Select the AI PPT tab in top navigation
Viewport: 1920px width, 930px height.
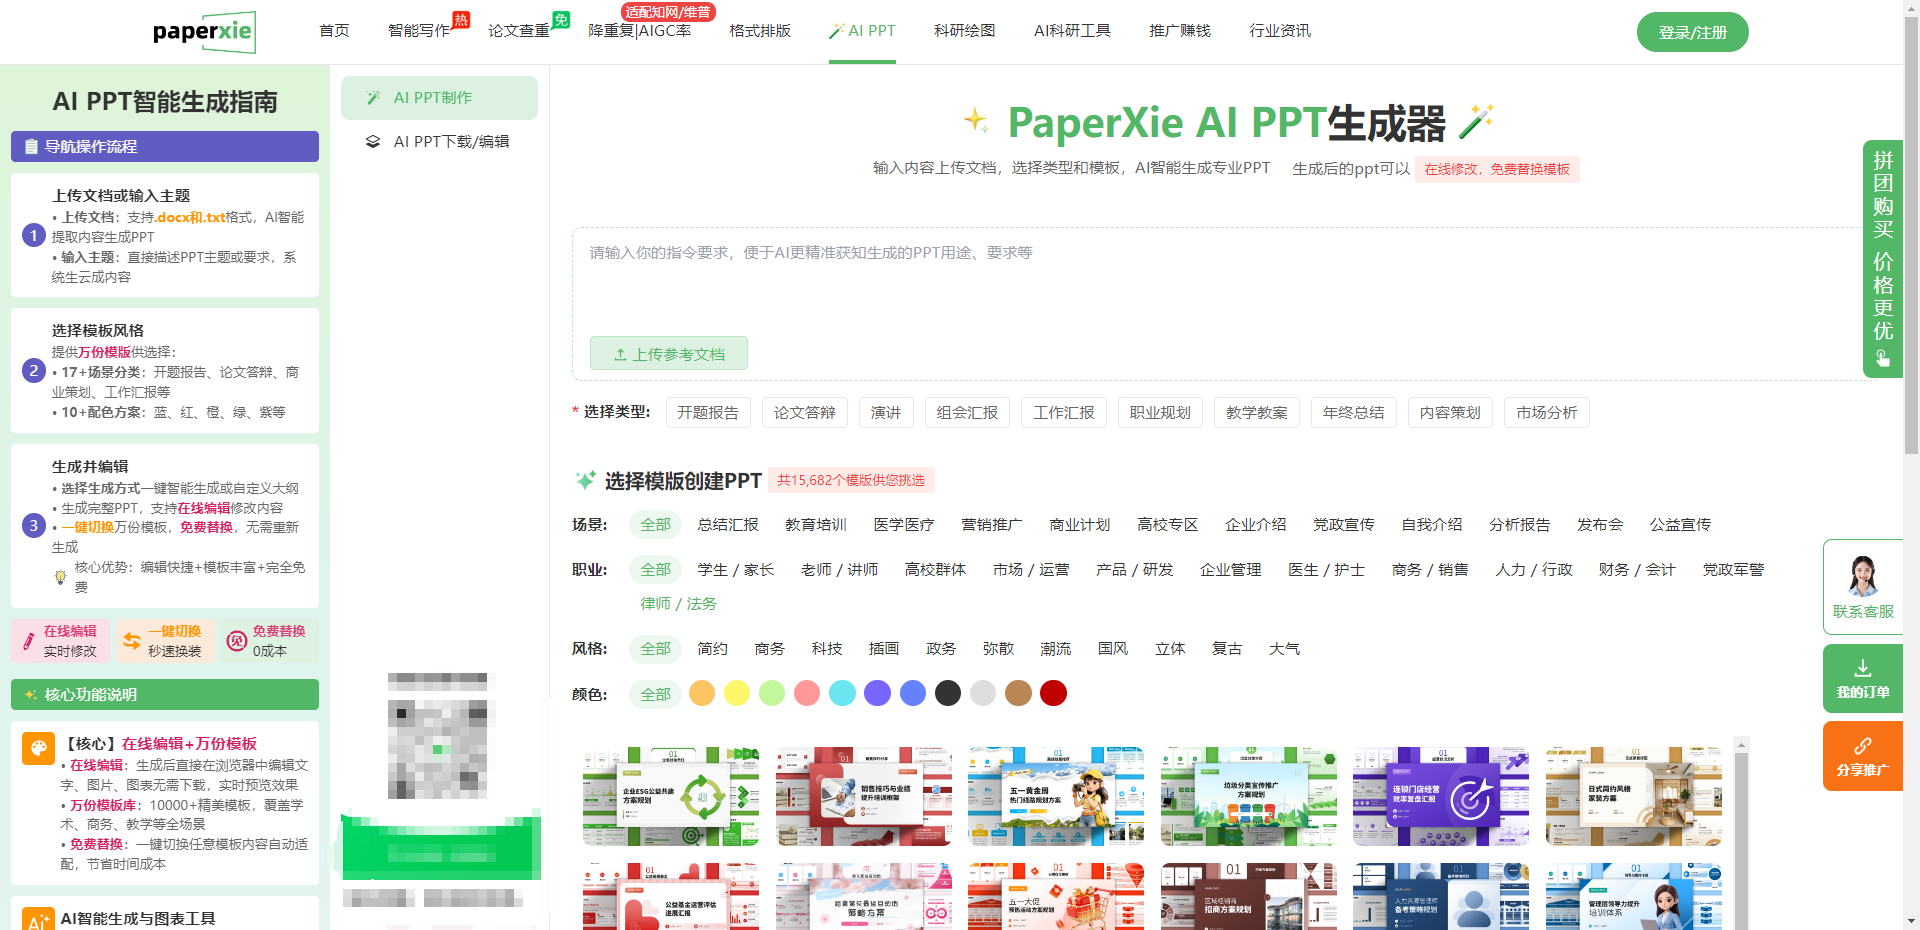point(862,31)
